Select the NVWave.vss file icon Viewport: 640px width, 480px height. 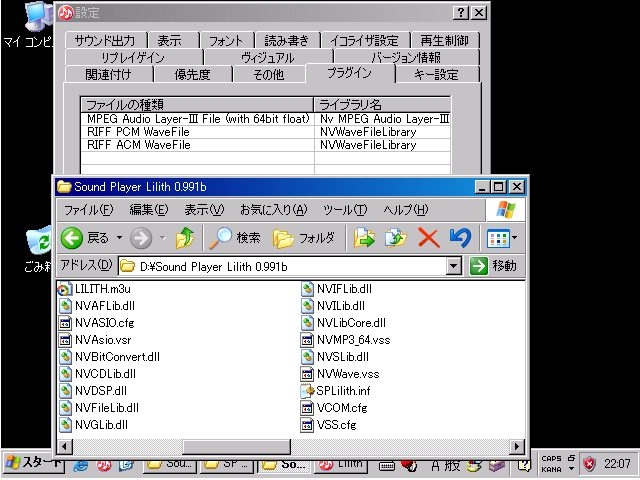pyautogui.click(x=307, y=374)
